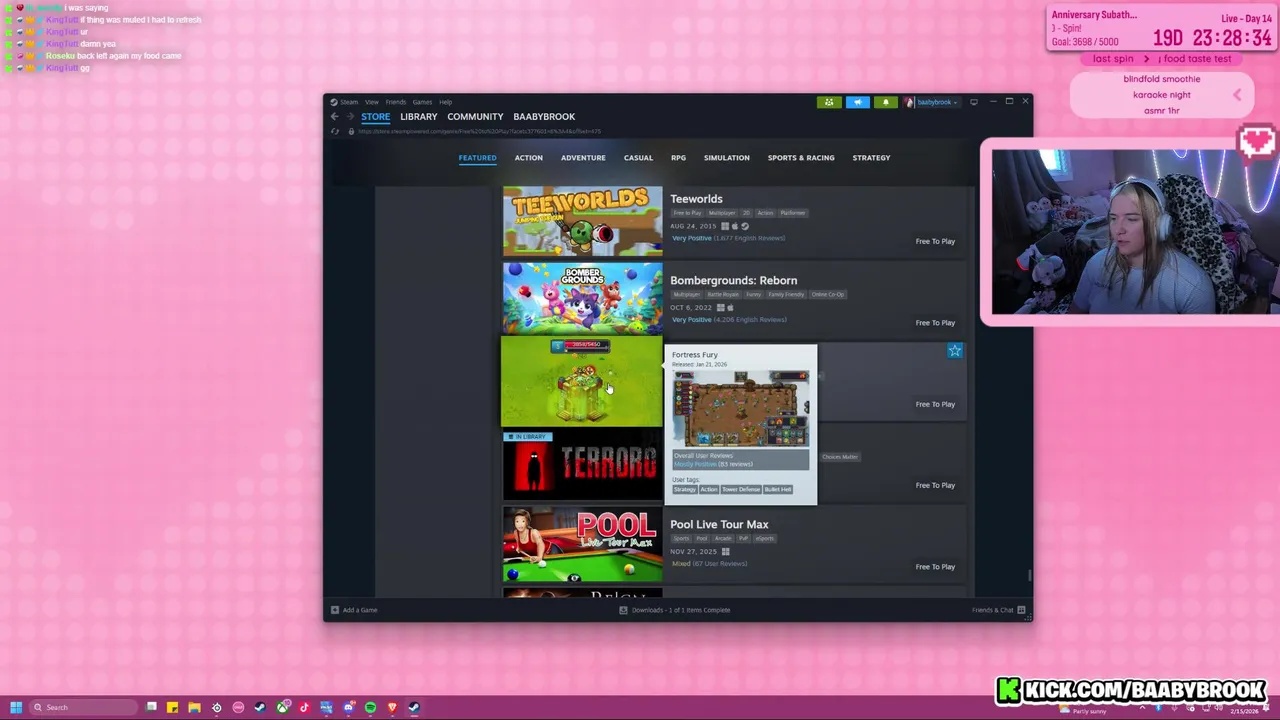Go forward with the Steam forward arrow
This screenshot has width=1280, height=720.
click(x=350, y=117)
